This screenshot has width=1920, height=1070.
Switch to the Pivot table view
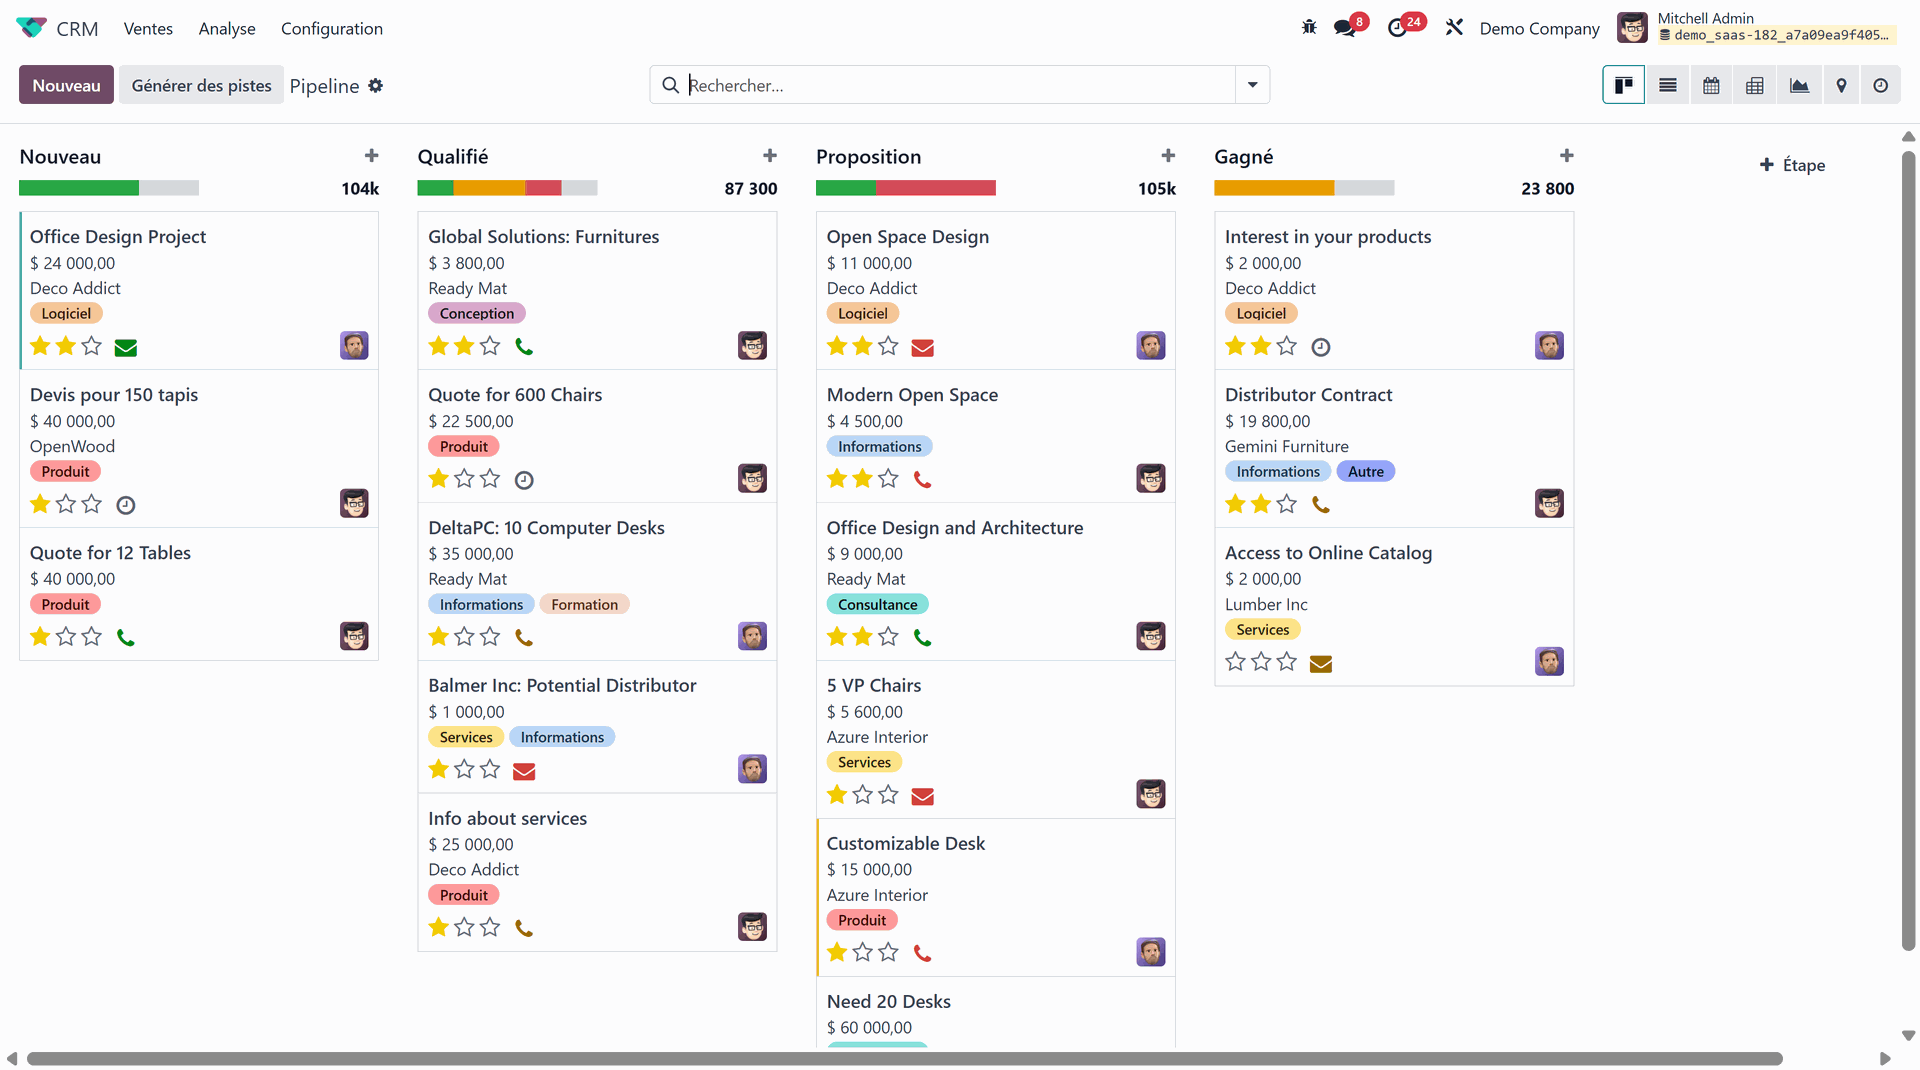(x=1755, y=85)
